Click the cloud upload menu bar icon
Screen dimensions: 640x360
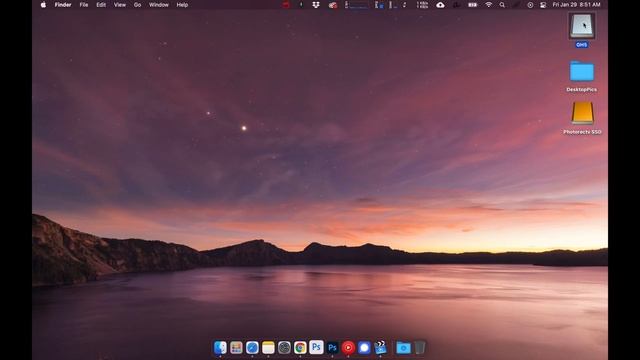(x=440, y=5)
